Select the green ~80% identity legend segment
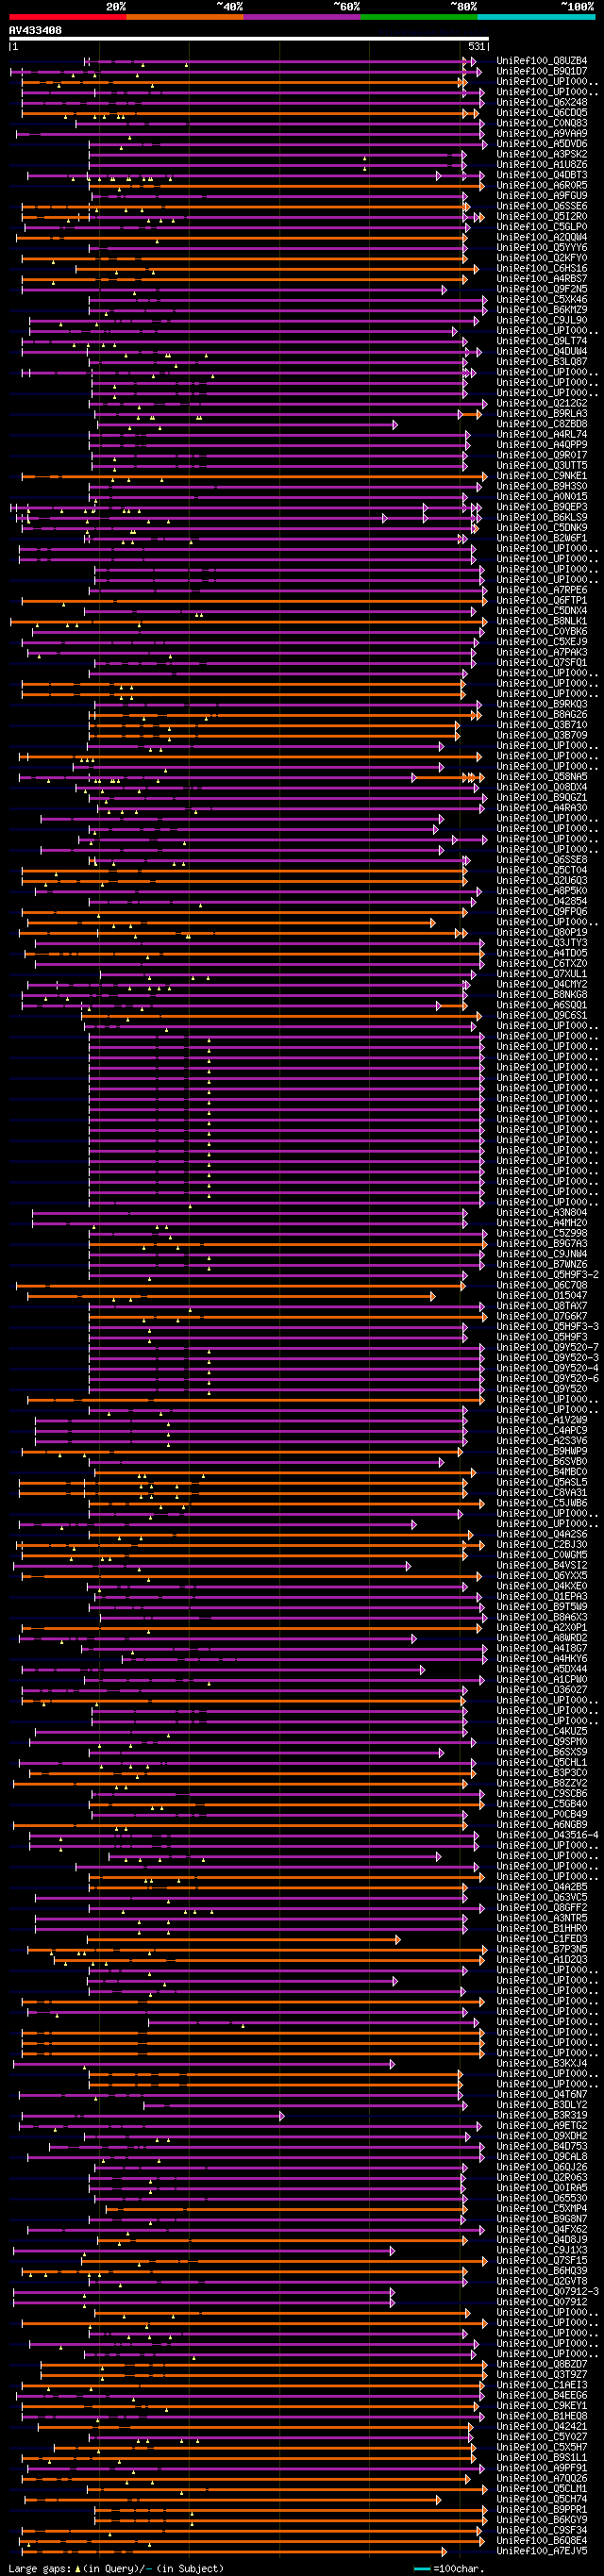The width and height of the screenshot is (604, 2576). click(x=419, y=17)
